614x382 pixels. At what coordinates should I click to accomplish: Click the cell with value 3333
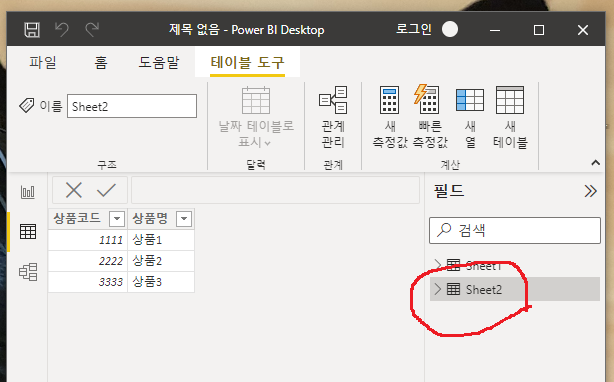[88, 282]
